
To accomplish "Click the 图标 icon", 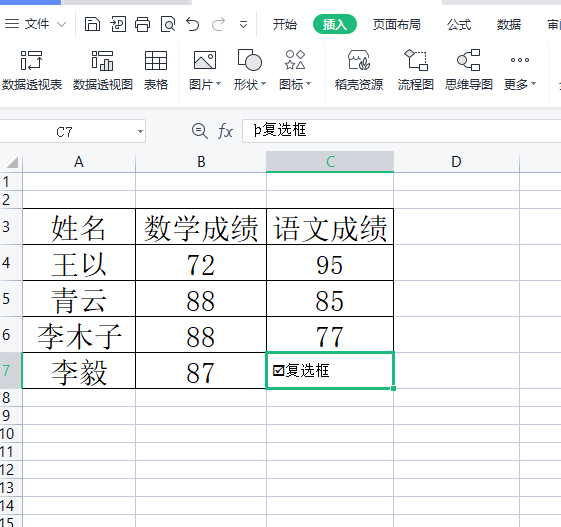I will coord(295,59).
